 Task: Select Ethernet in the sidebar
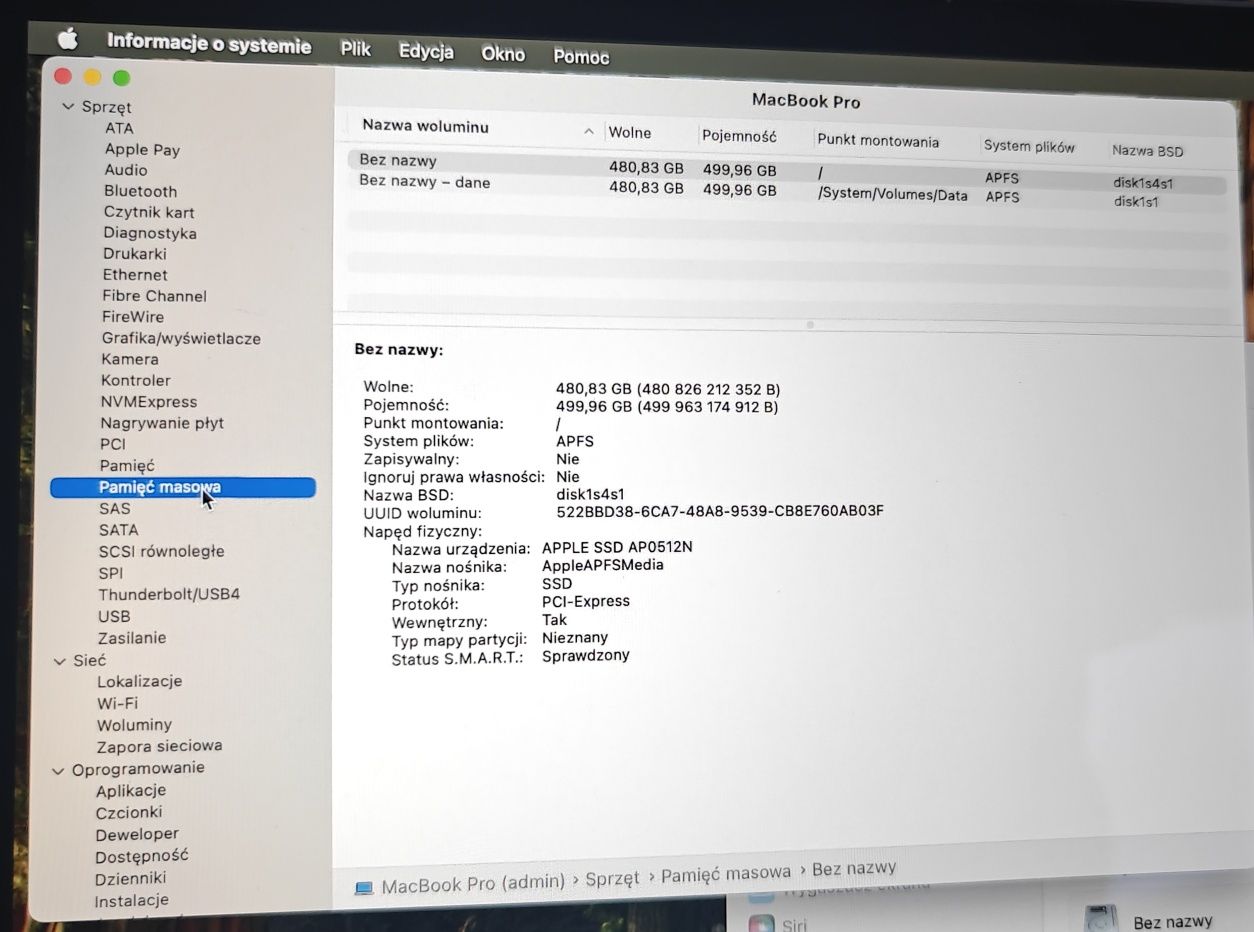(135, 275)
